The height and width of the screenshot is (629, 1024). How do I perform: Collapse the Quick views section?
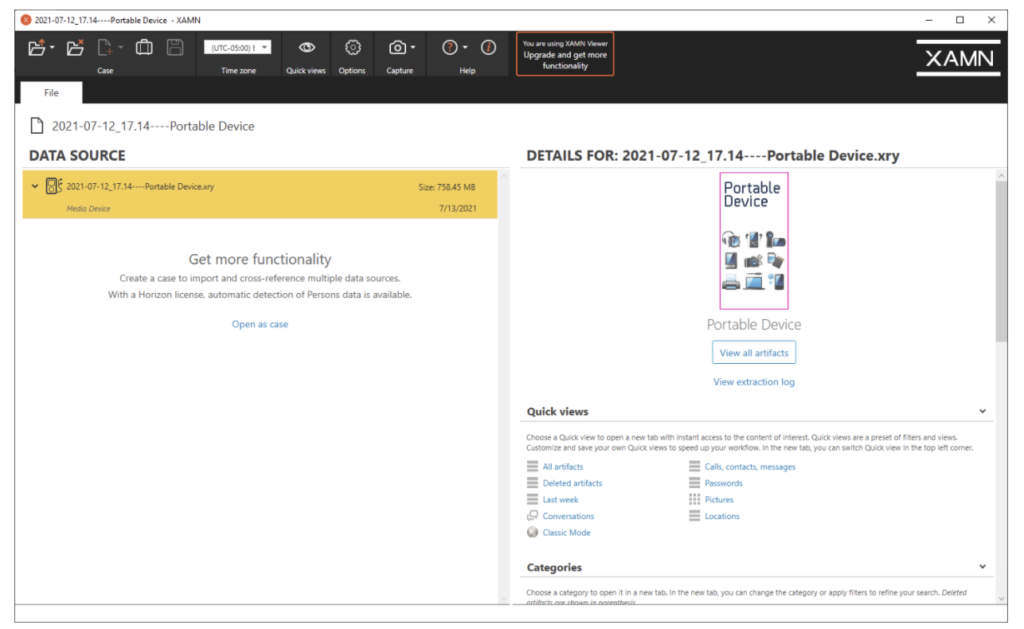[x=982, y=411]
